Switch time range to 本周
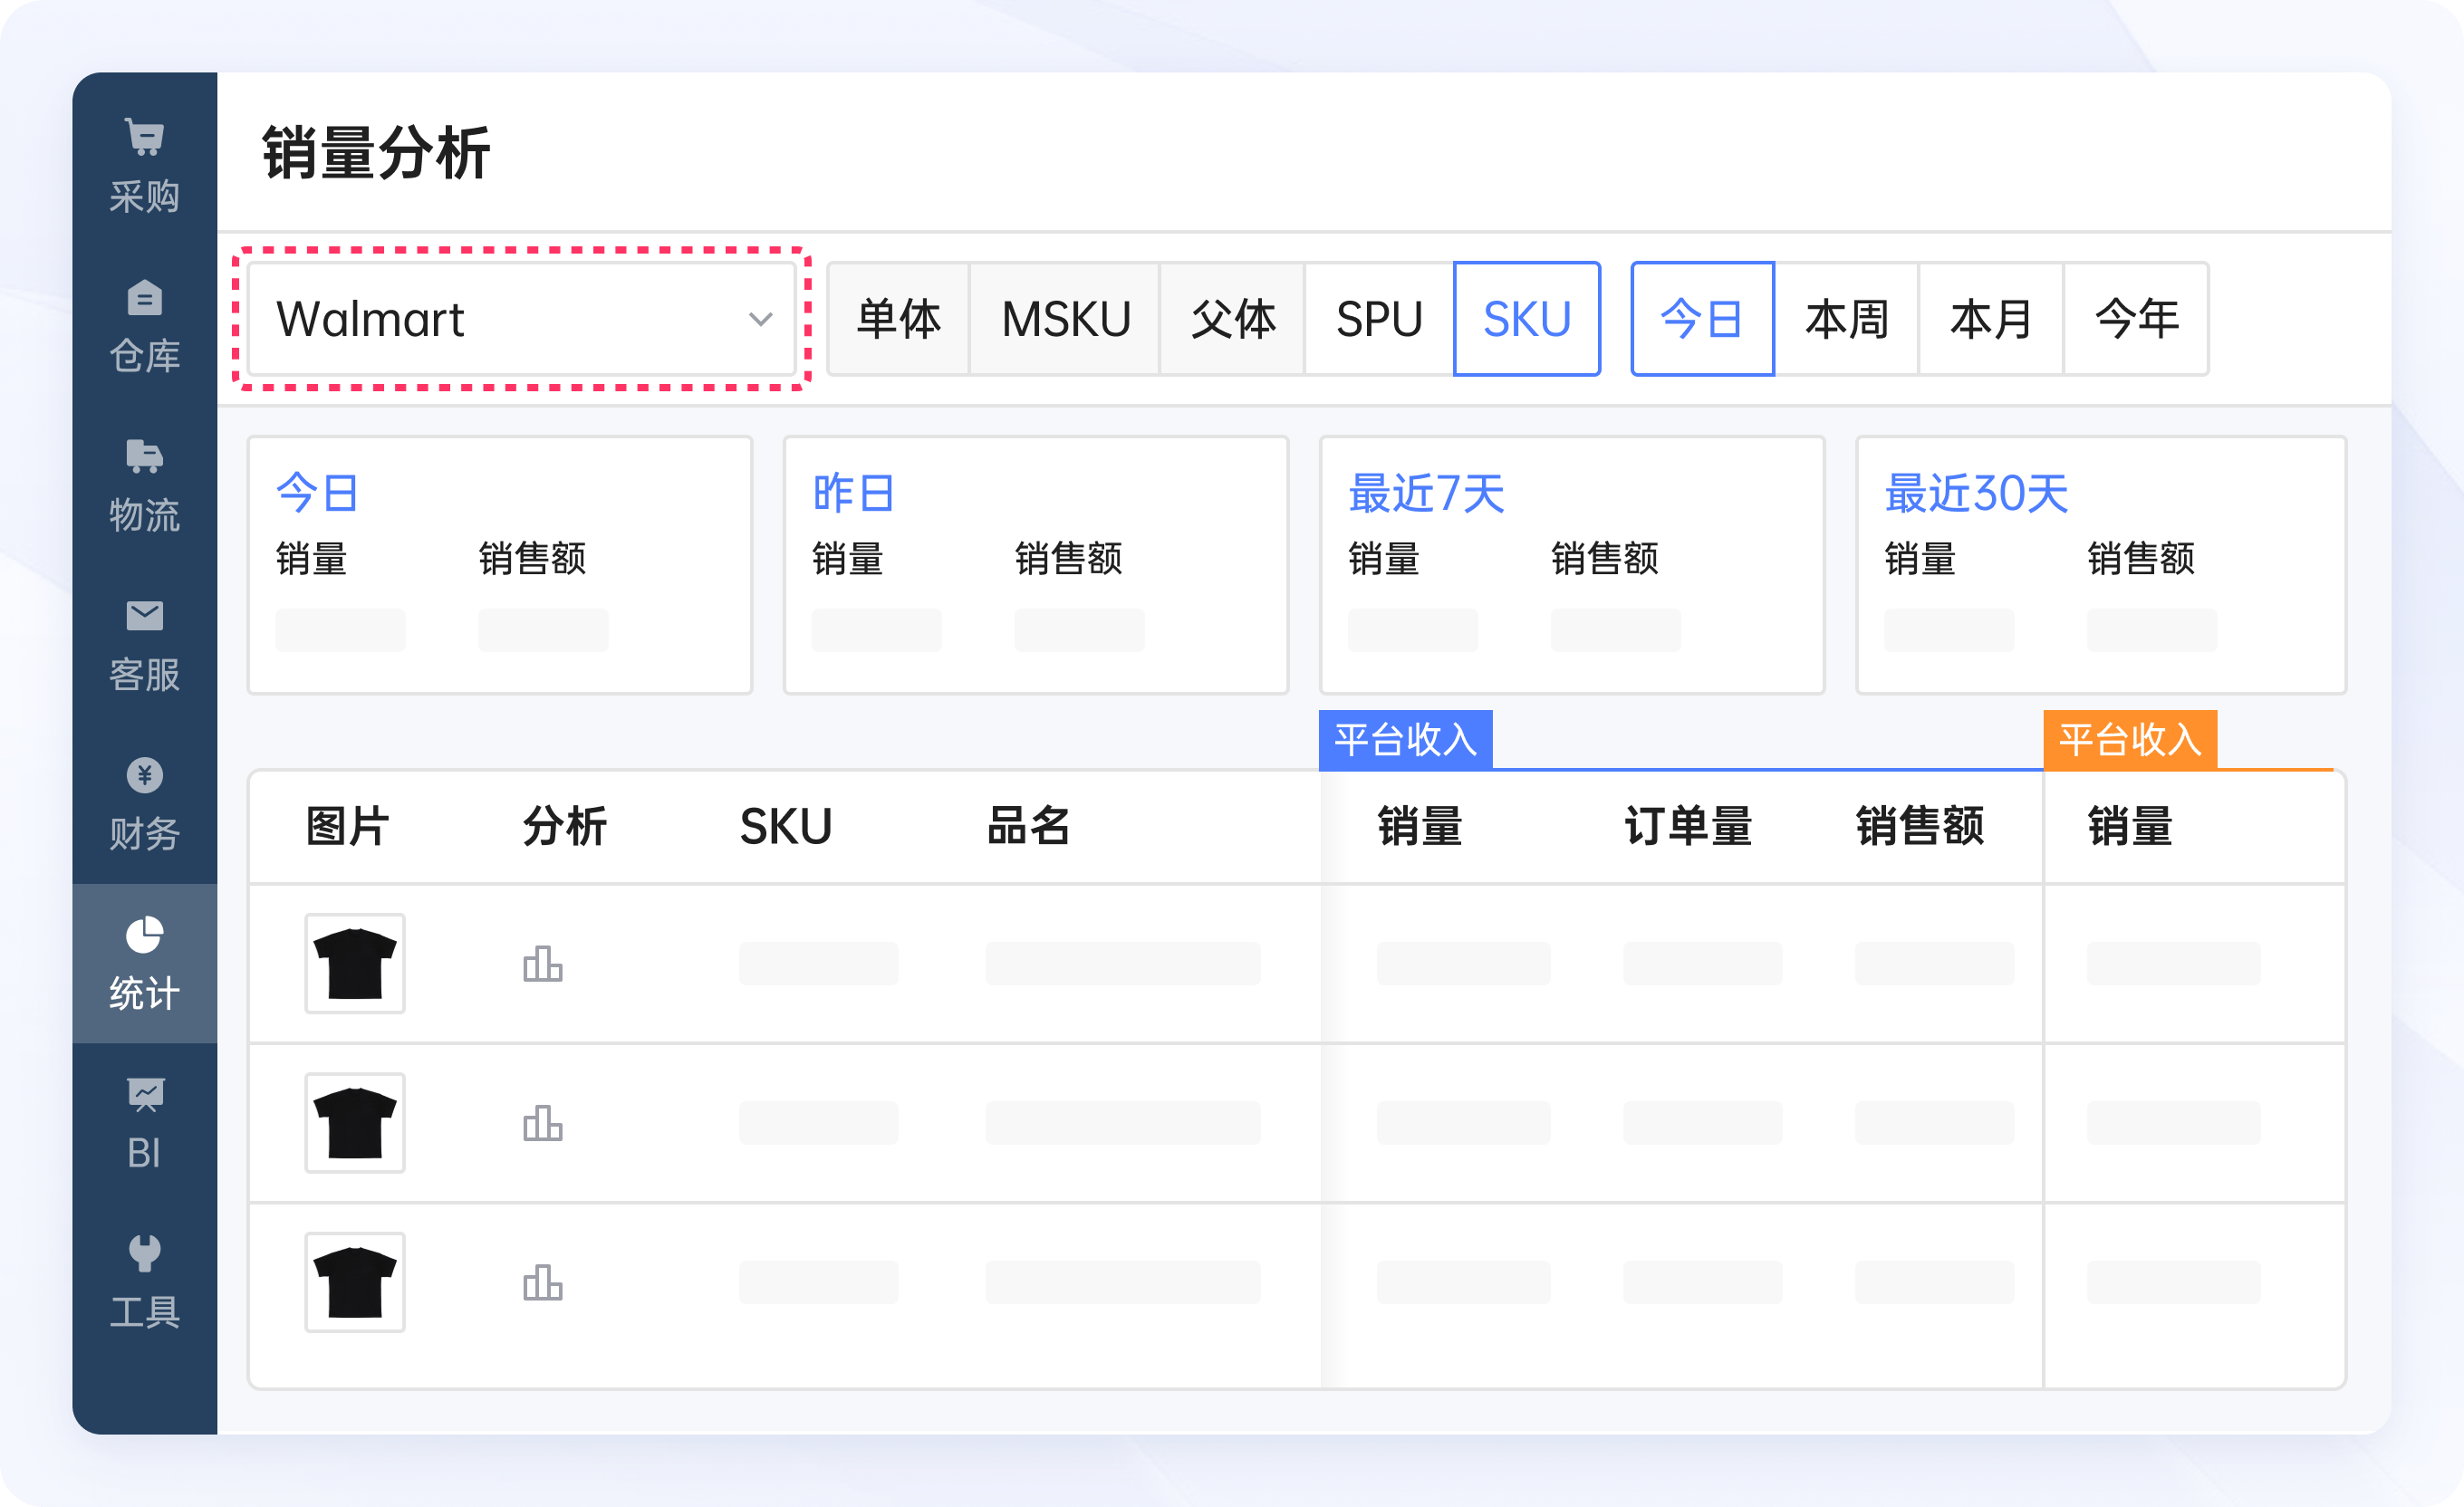The height and width of the screenshot is (1507, 2464). click(x=1845, y=318)
